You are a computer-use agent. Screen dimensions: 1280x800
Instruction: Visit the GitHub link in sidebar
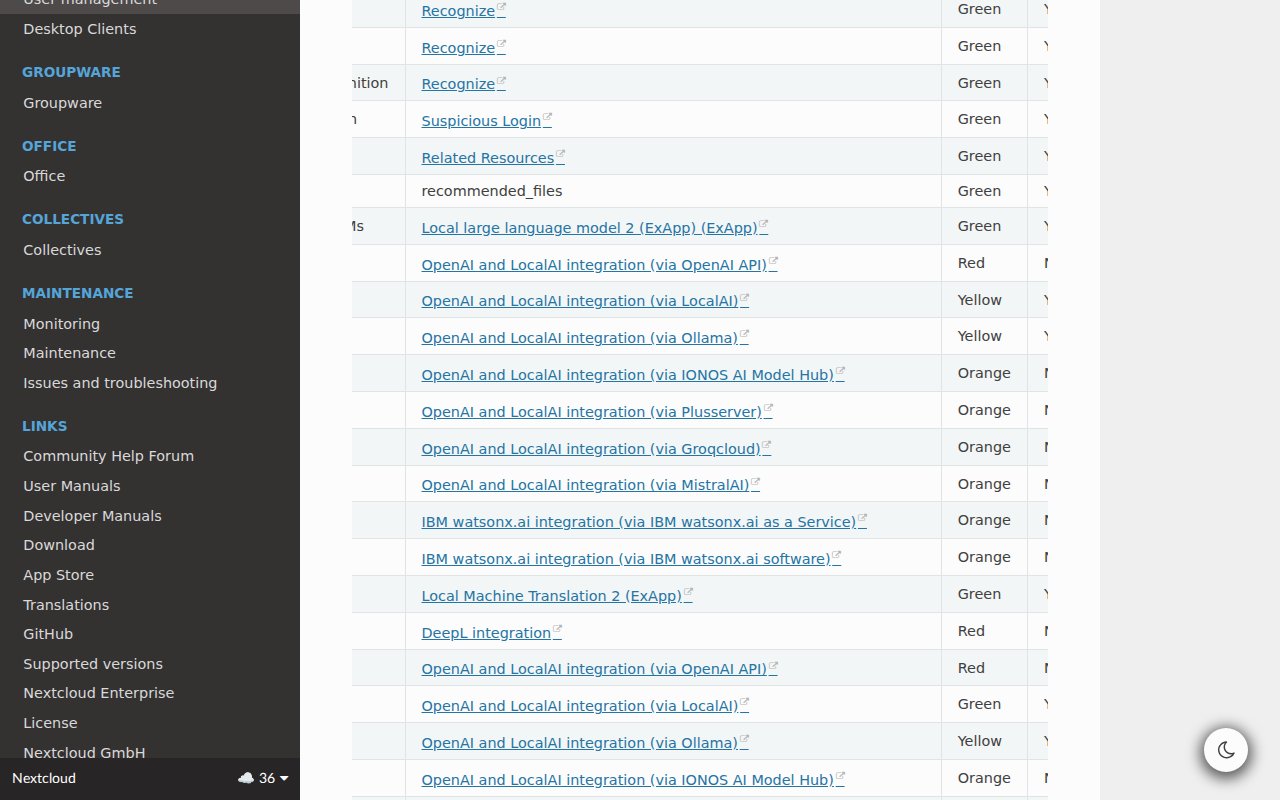pos(48,634)
